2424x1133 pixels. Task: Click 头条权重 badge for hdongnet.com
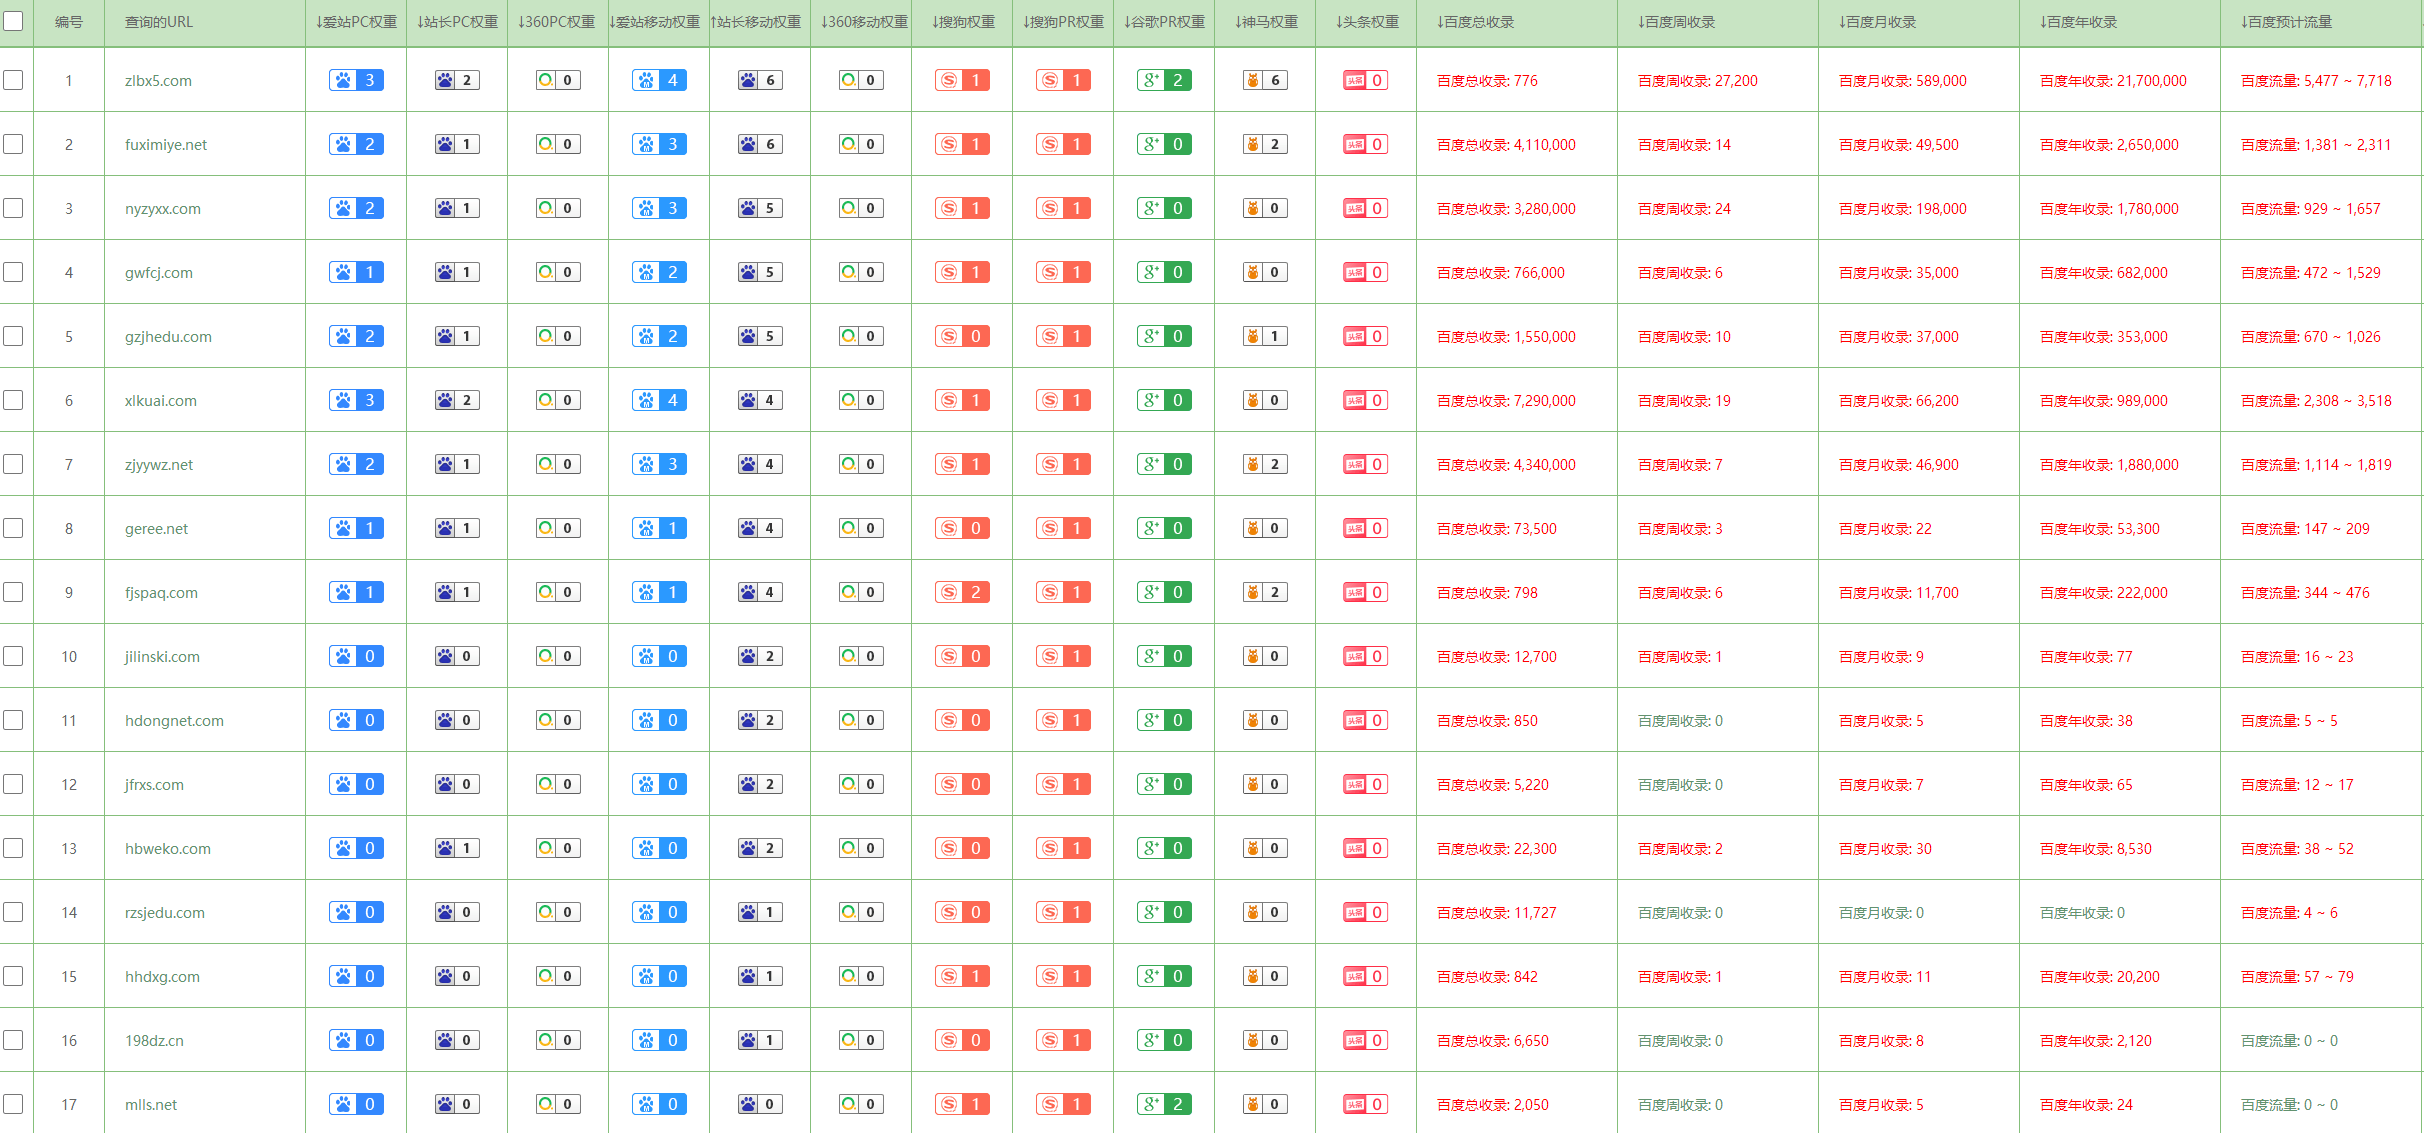pyautogui.click(x=1365, y=720)
